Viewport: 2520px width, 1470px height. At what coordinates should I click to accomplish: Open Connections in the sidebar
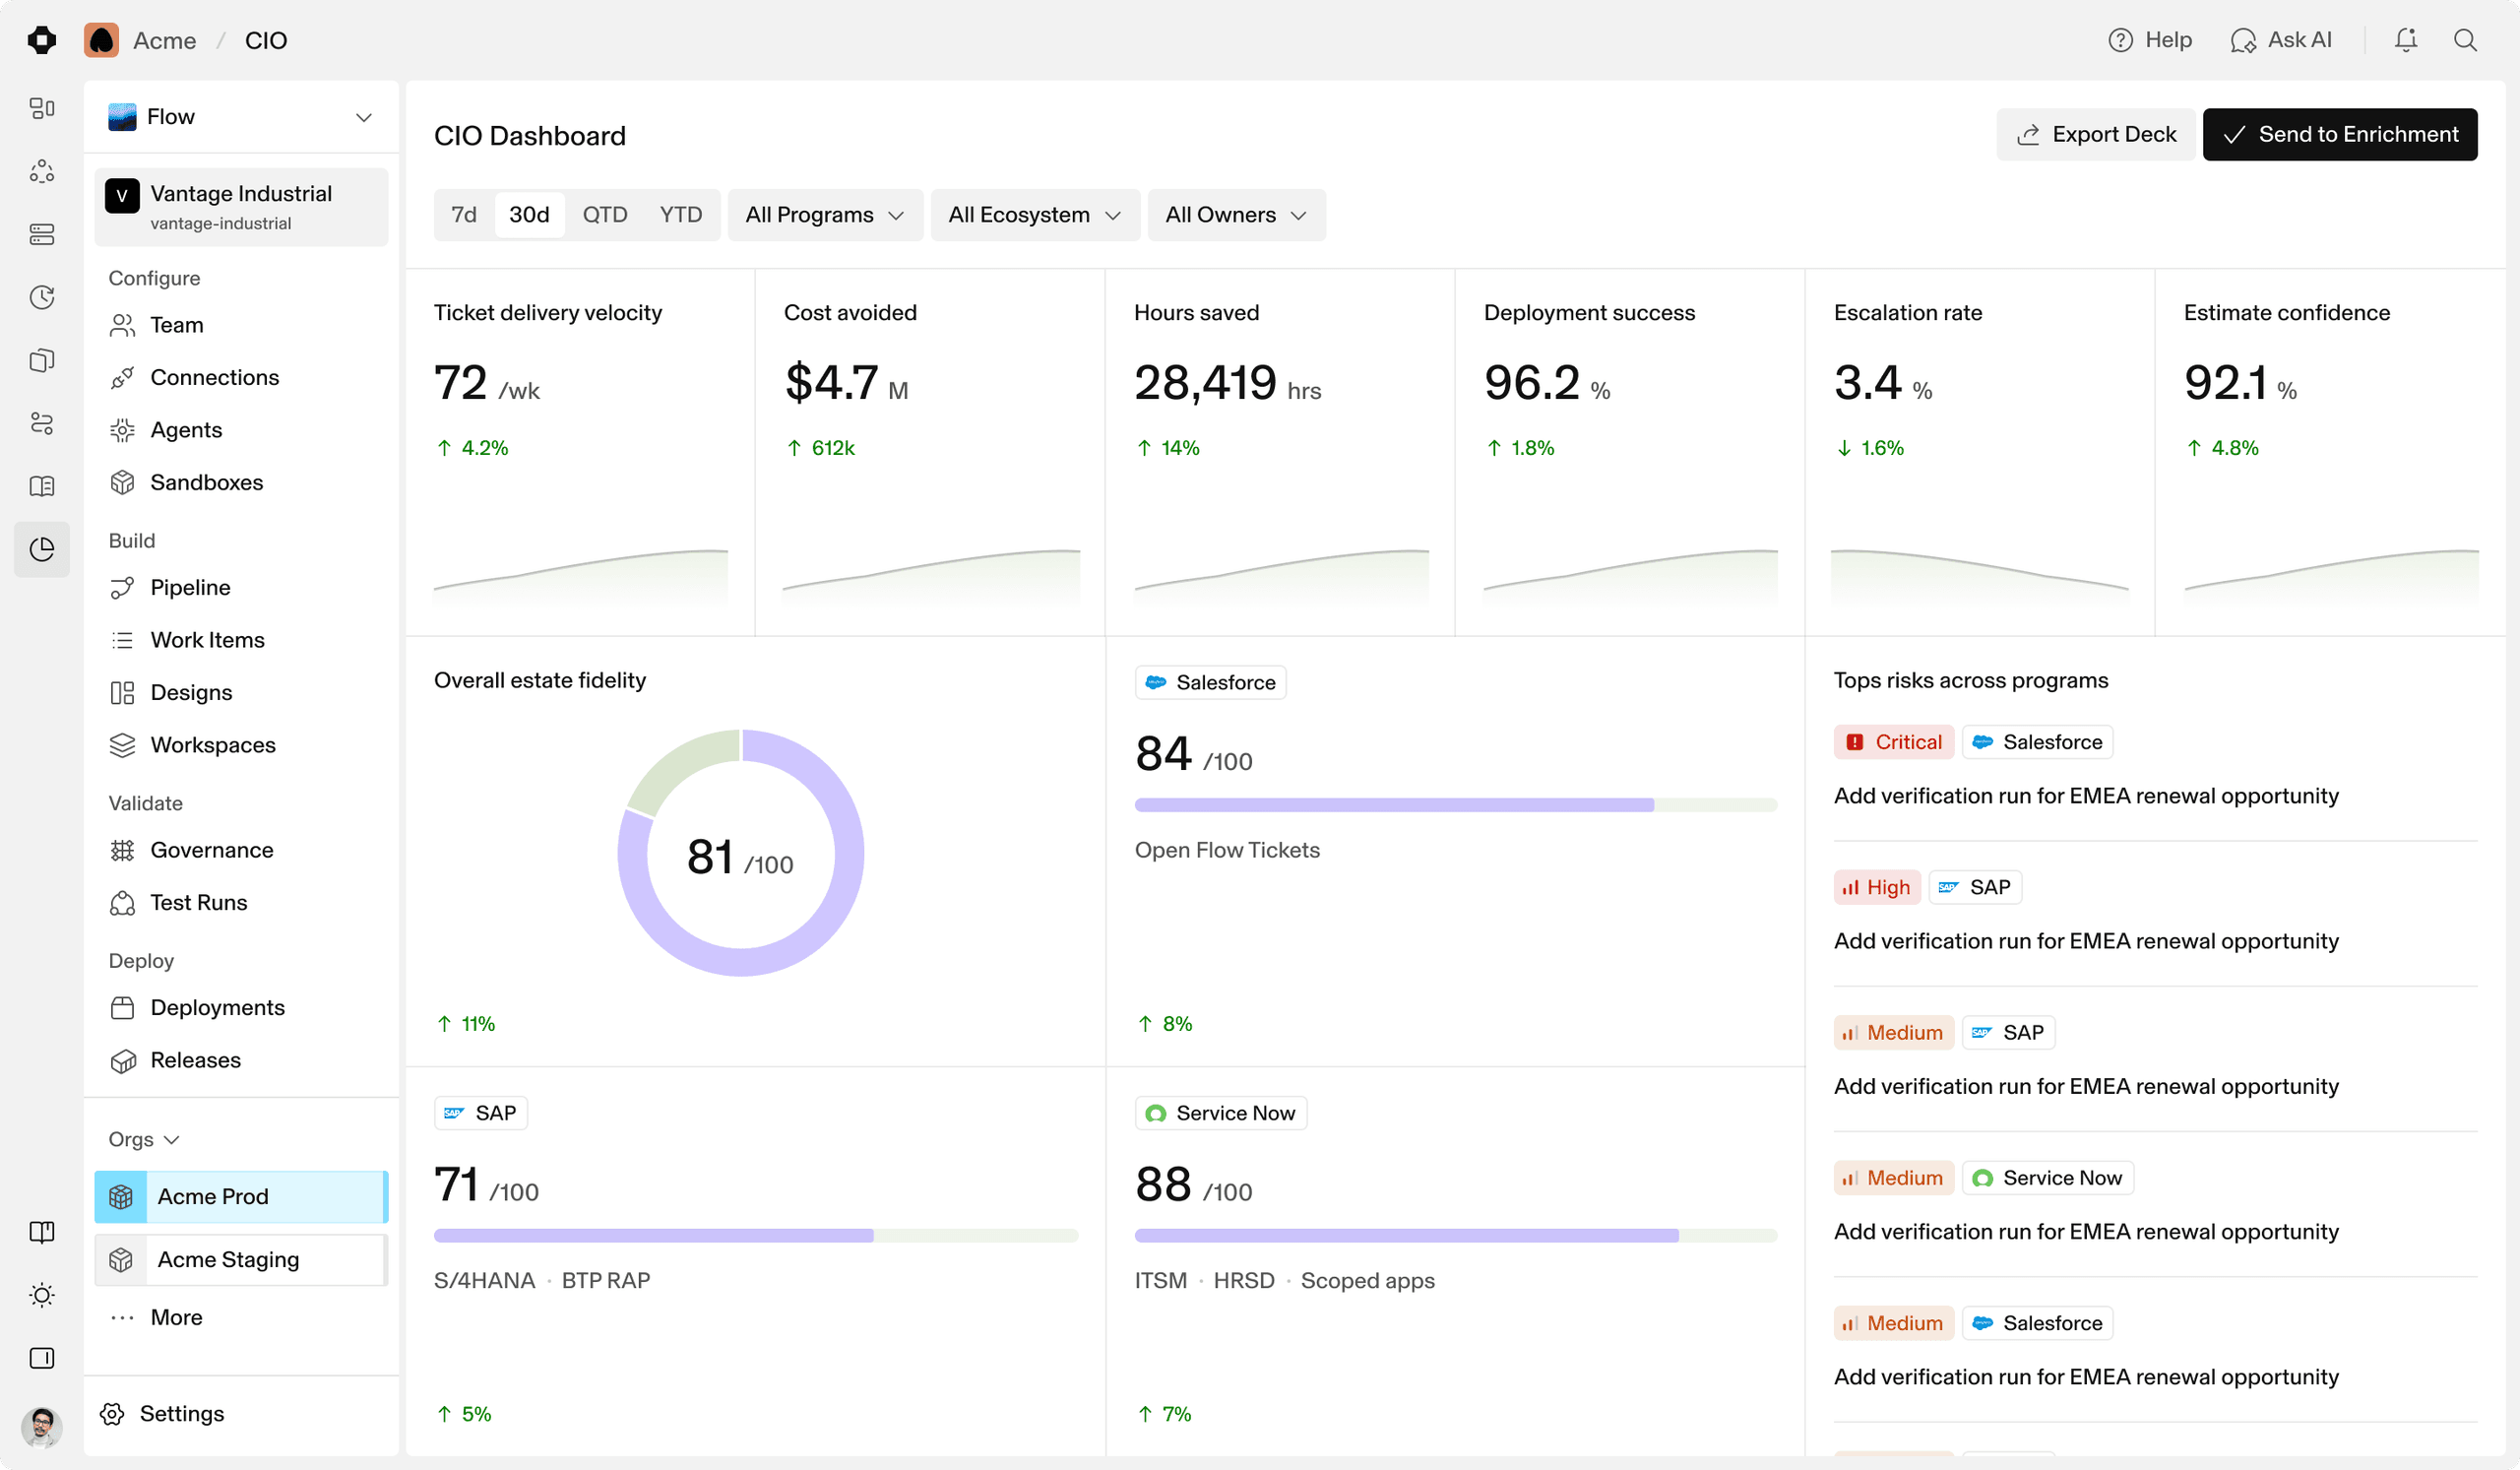tap(241, 377)
